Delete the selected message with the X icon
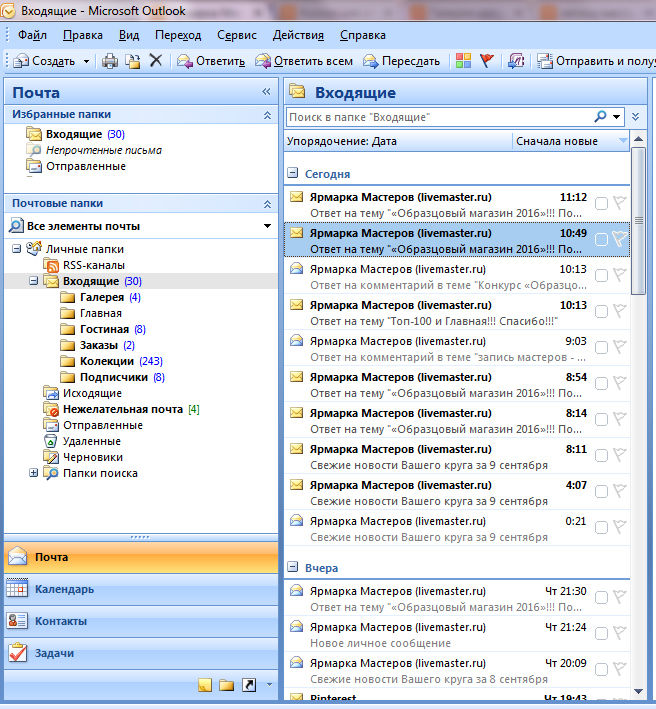This screenshot has height=709, width=656. [156, 60]
